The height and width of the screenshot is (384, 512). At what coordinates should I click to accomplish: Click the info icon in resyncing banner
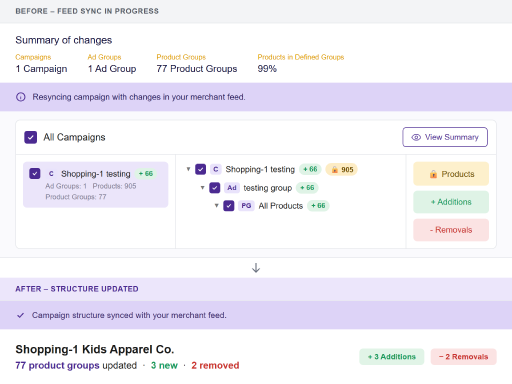tap(21, 97)
